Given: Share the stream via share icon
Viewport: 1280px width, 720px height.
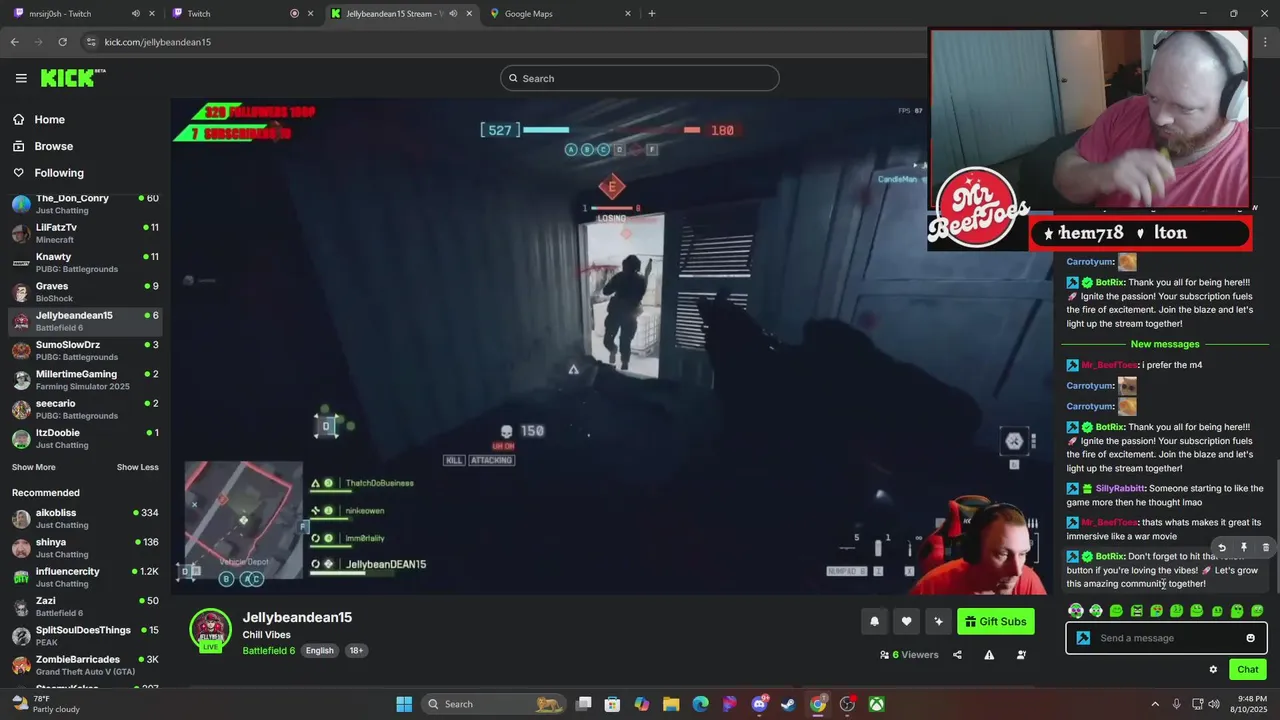Looking at the screenshot, I should 957,655.
